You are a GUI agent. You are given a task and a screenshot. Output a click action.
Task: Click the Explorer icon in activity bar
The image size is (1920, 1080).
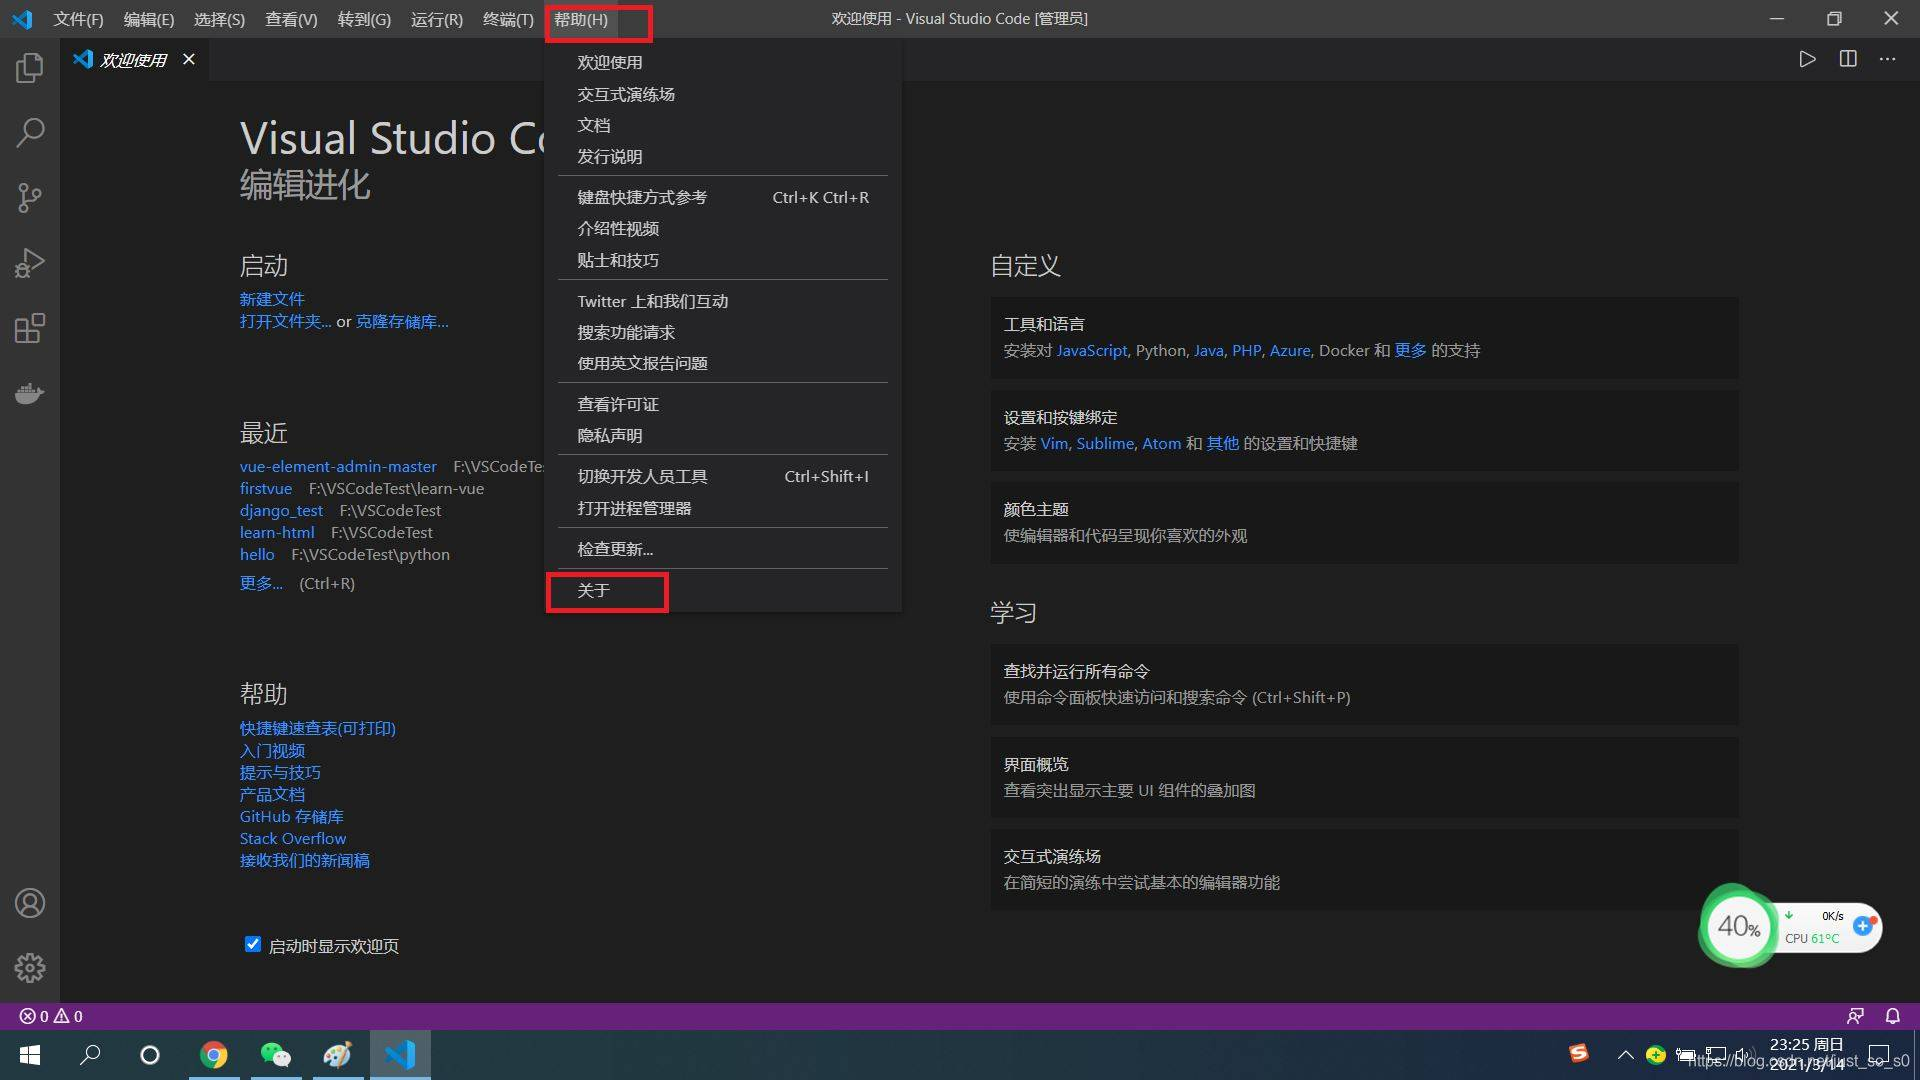(29, 67)
